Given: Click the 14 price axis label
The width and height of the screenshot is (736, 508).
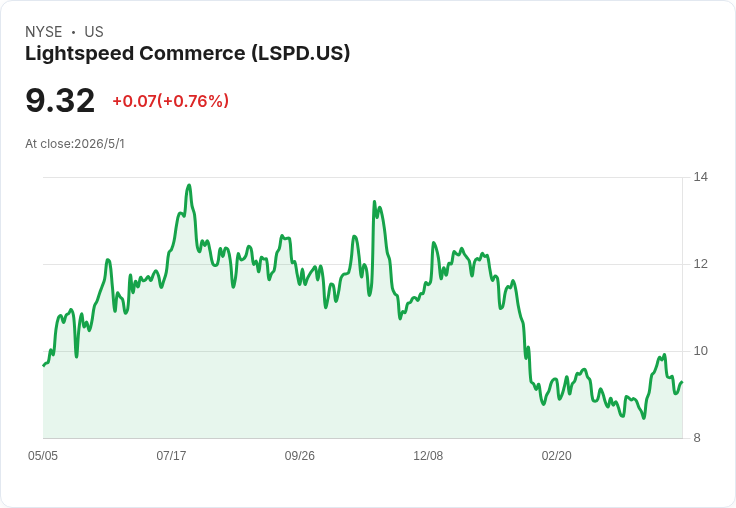Looking at the screenshot, I should click(x=700, y=177).
